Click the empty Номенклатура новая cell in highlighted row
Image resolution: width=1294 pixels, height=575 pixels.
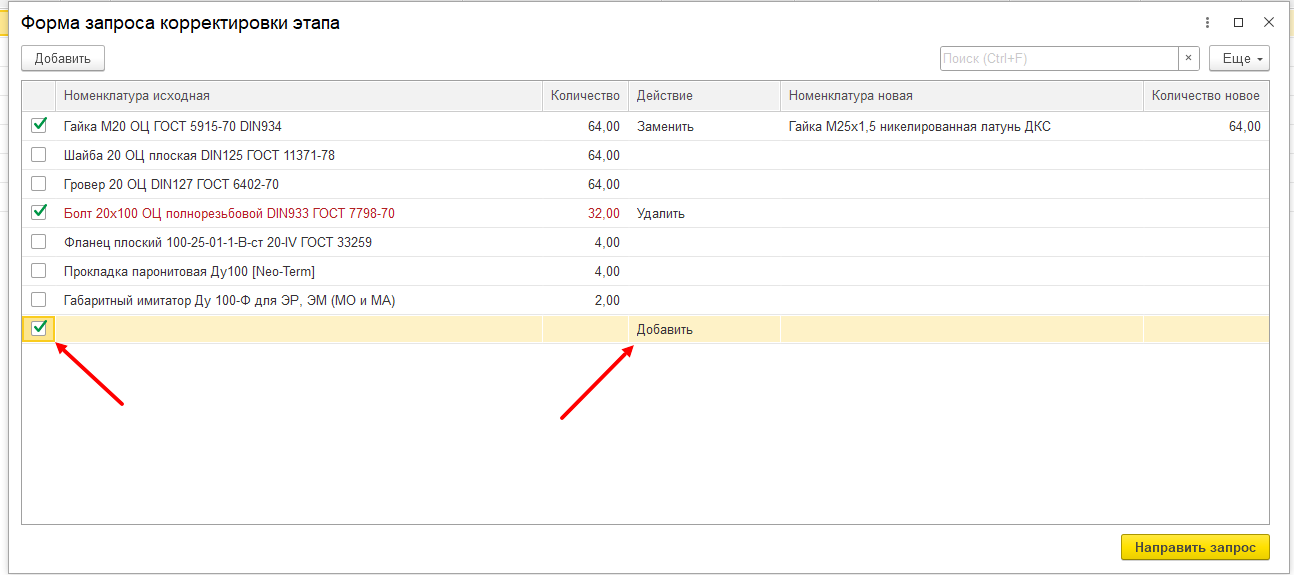point(962,329)
